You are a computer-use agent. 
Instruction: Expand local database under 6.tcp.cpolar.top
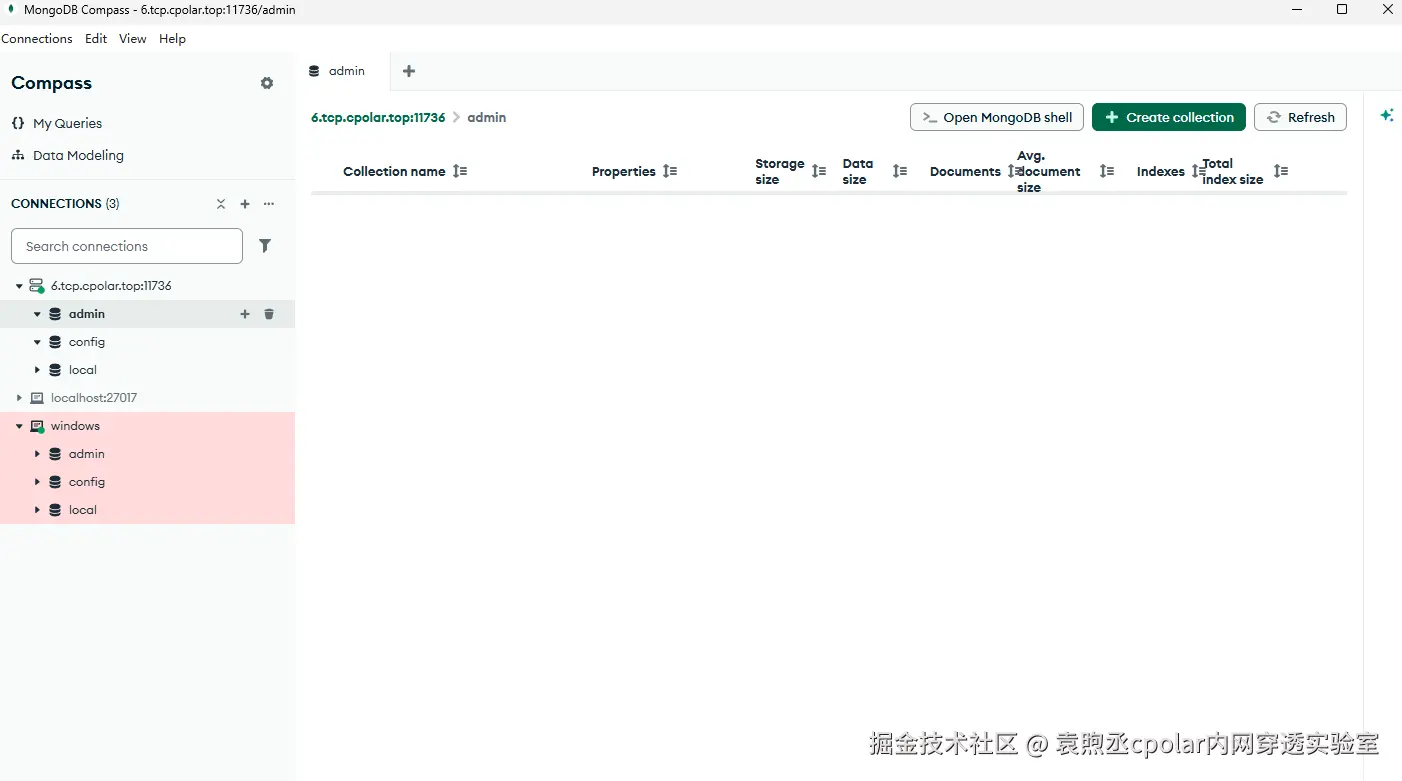37,370
